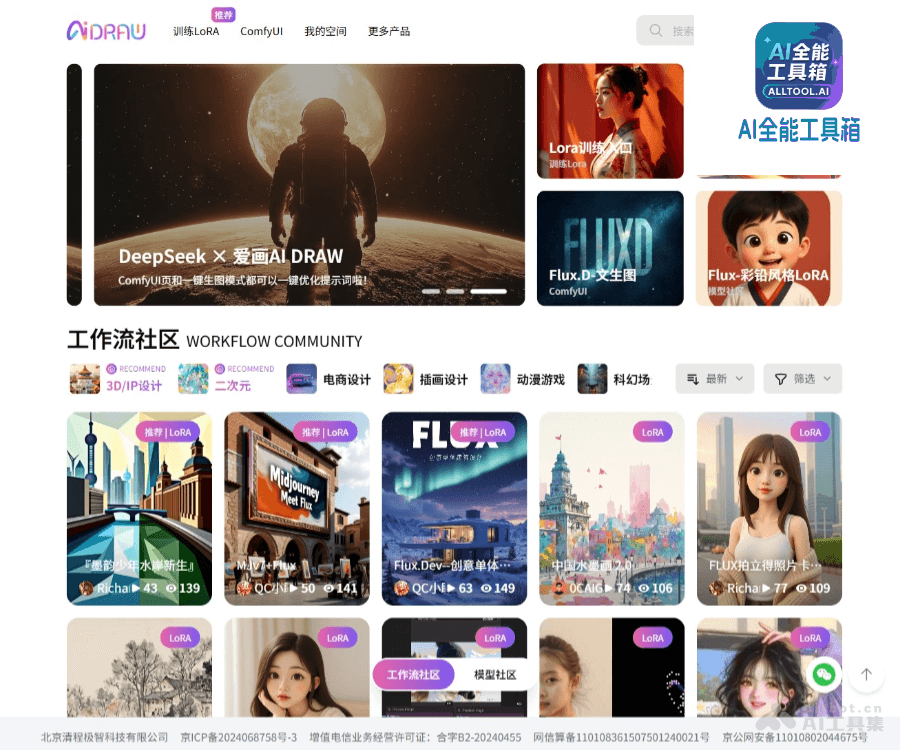The height and width of the screenshot is (750, 900).
Task: Click view count eye icon showing 139
Action: [171, 588]
